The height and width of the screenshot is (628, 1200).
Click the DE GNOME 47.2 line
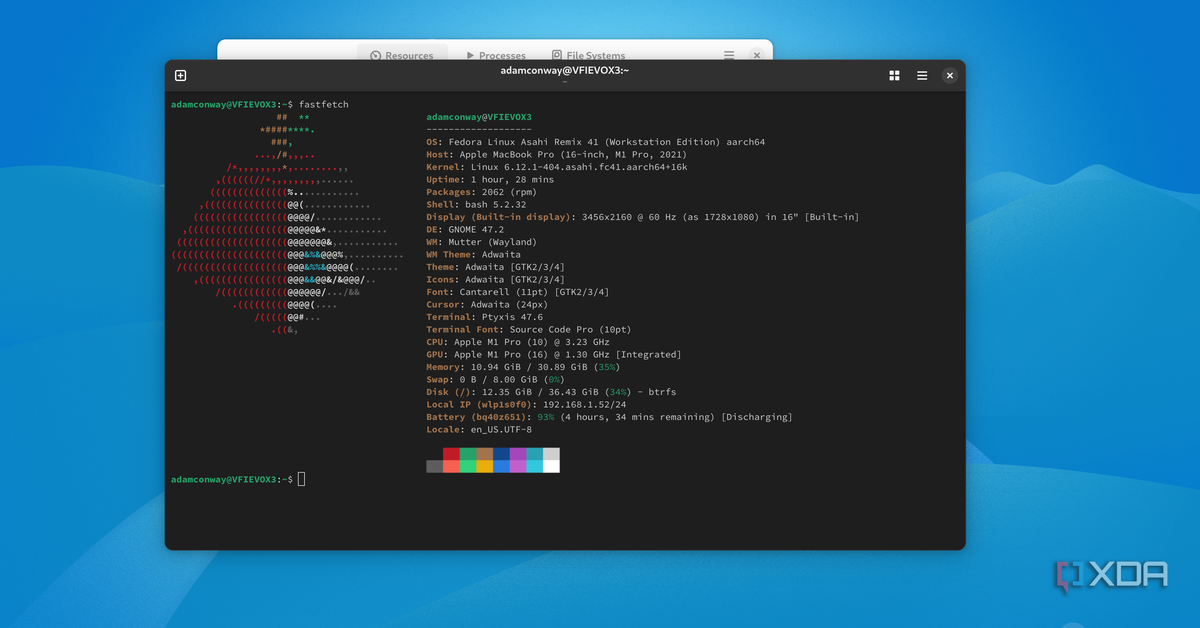pos(465,229)
